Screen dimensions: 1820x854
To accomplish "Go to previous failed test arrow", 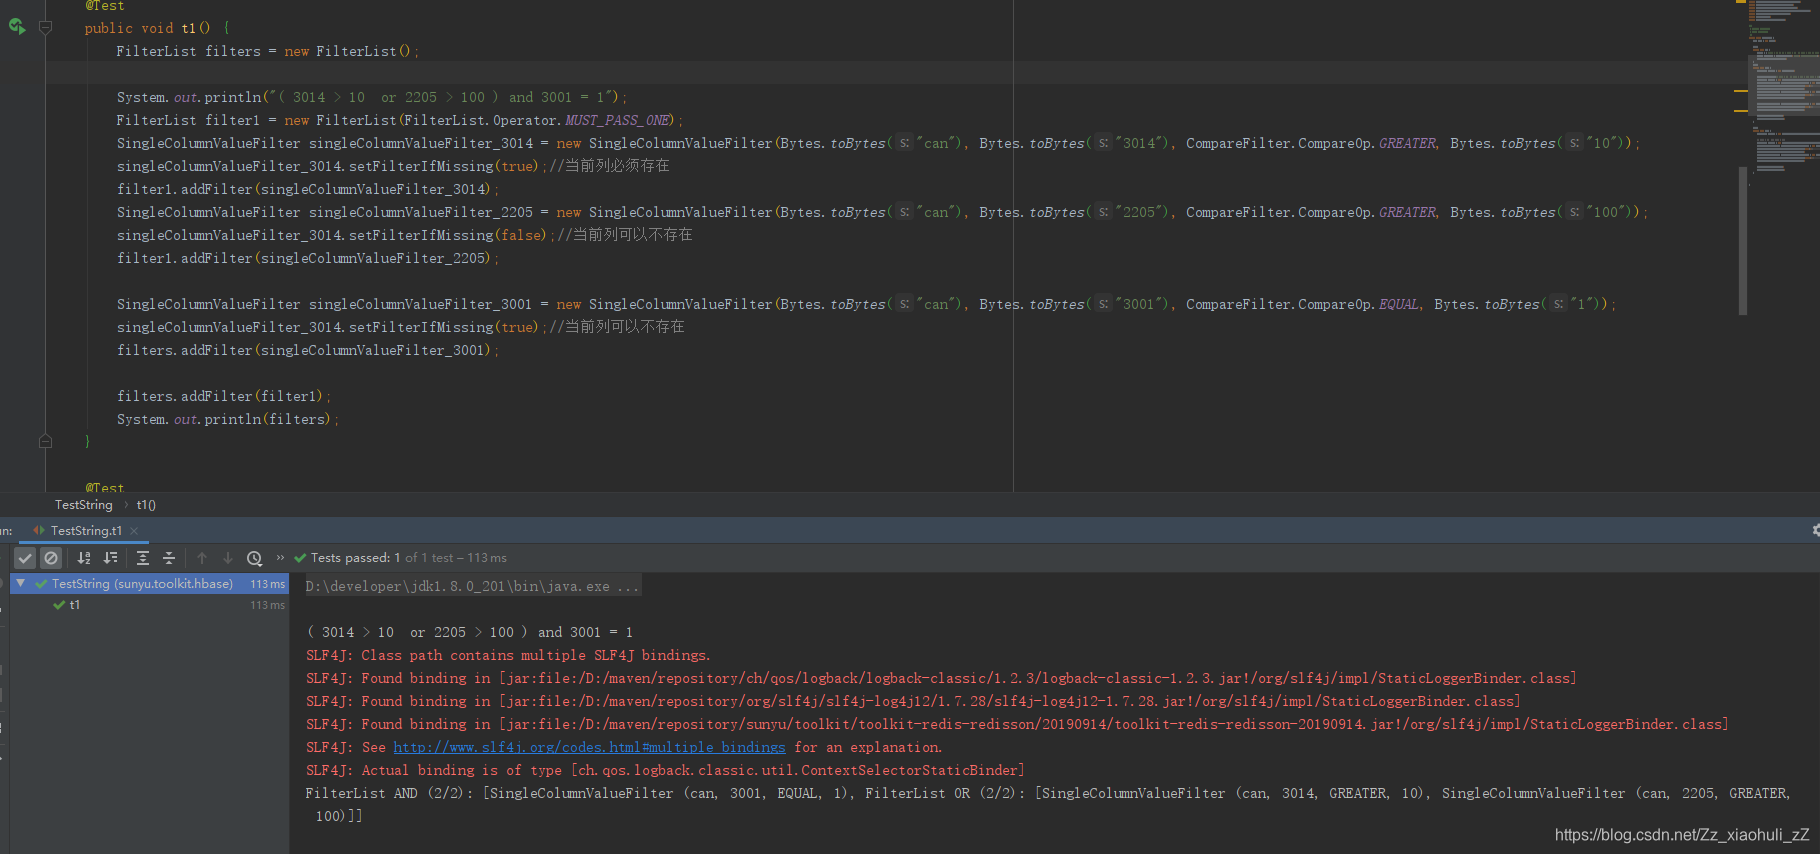I will click(202, 558).
